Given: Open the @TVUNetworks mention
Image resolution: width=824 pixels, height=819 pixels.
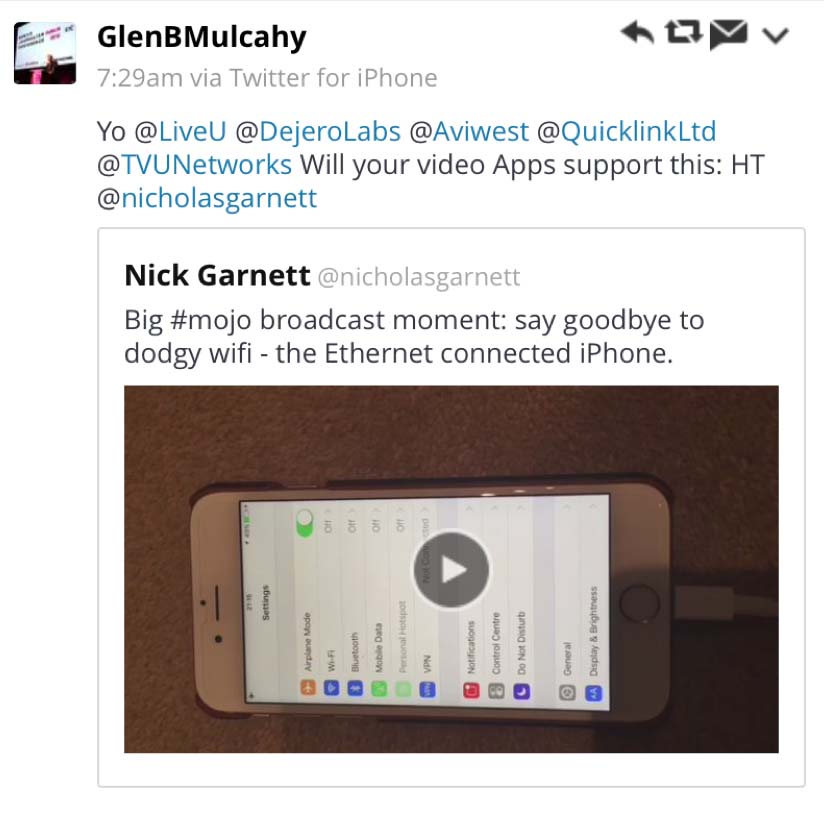Looking at the screenshot, I should [x=194, y=165].
